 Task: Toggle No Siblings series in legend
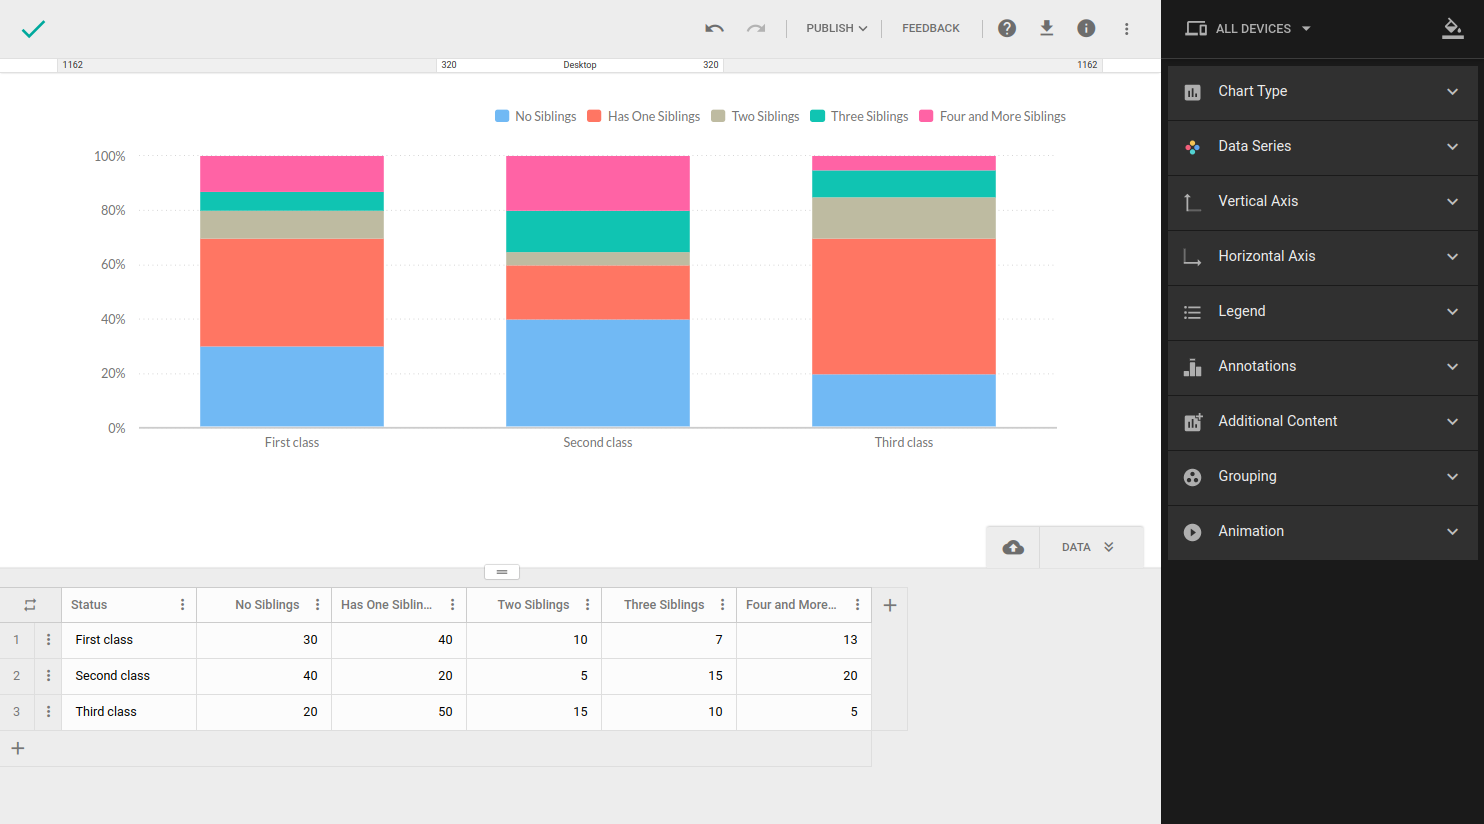536,117
